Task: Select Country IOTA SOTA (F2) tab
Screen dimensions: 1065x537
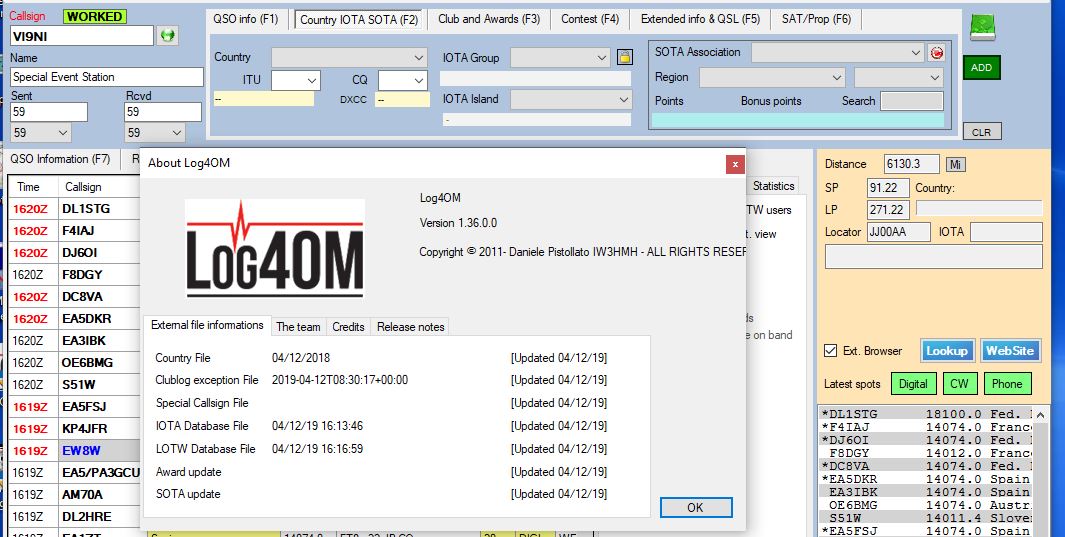Action: click(359, 20)
